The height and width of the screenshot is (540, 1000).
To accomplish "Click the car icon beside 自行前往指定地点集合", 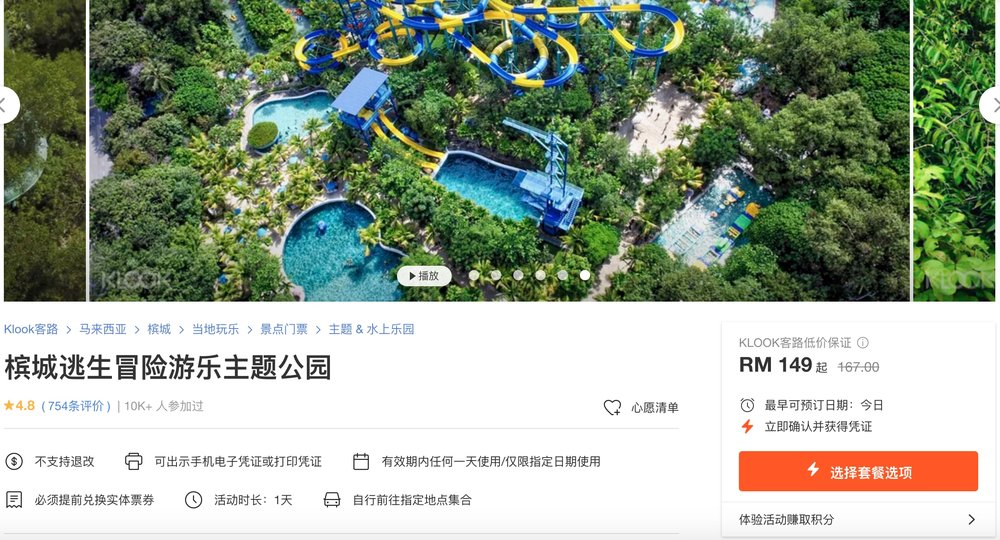I will click(x=332, y=499).
